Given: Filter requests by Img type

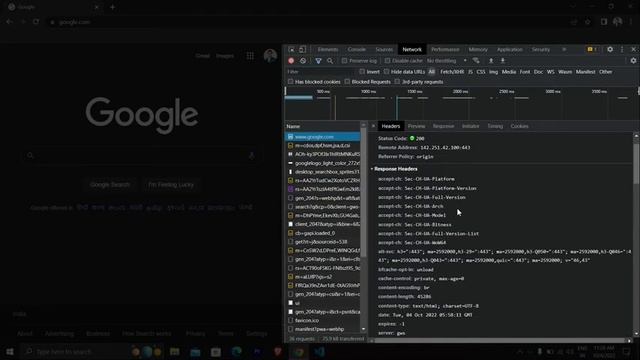Looking at the screenshot, I should click(493, 72).
